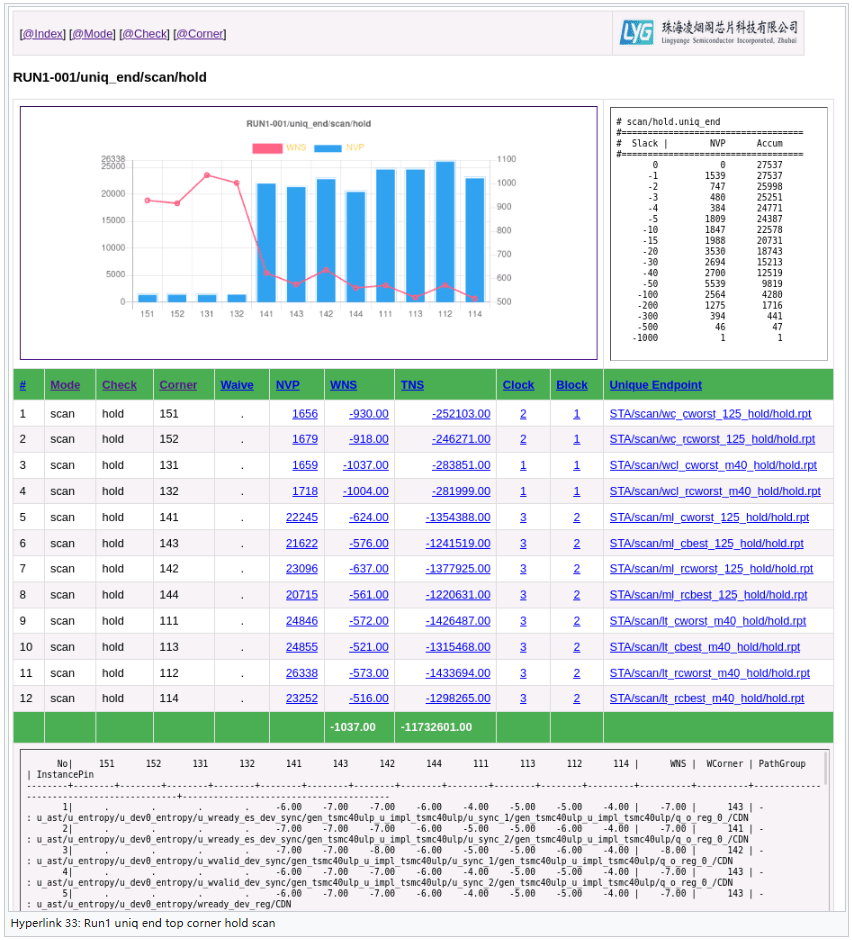852x940 pixels.
Task: Click the TNS column header
Action: click(412, 385)
